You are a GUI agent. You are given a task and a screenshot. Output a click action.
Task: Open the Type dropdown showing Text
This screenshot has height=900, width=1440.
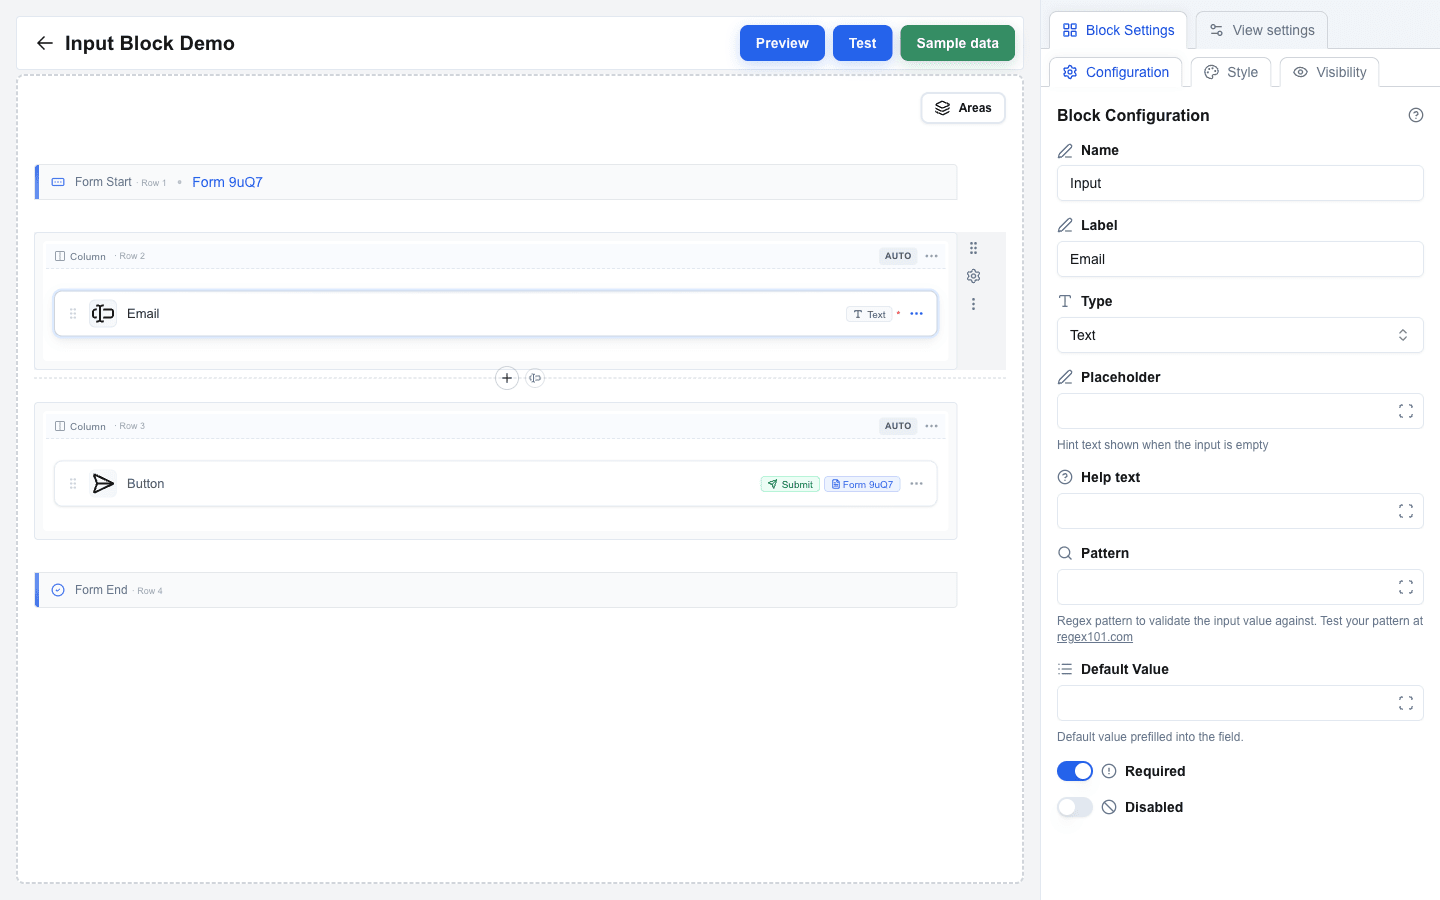pyautogui.click(x=1240, y=335)
